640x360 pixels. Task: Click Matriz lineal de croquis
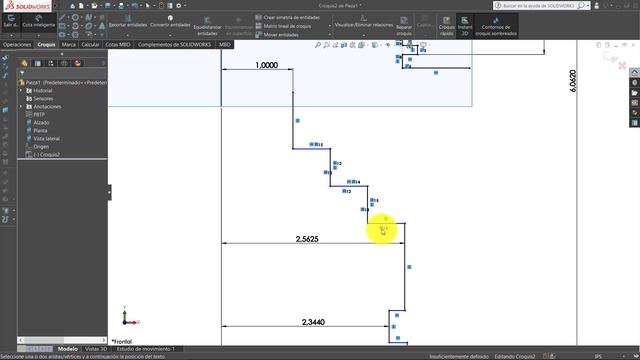click(x=283, y=26)
